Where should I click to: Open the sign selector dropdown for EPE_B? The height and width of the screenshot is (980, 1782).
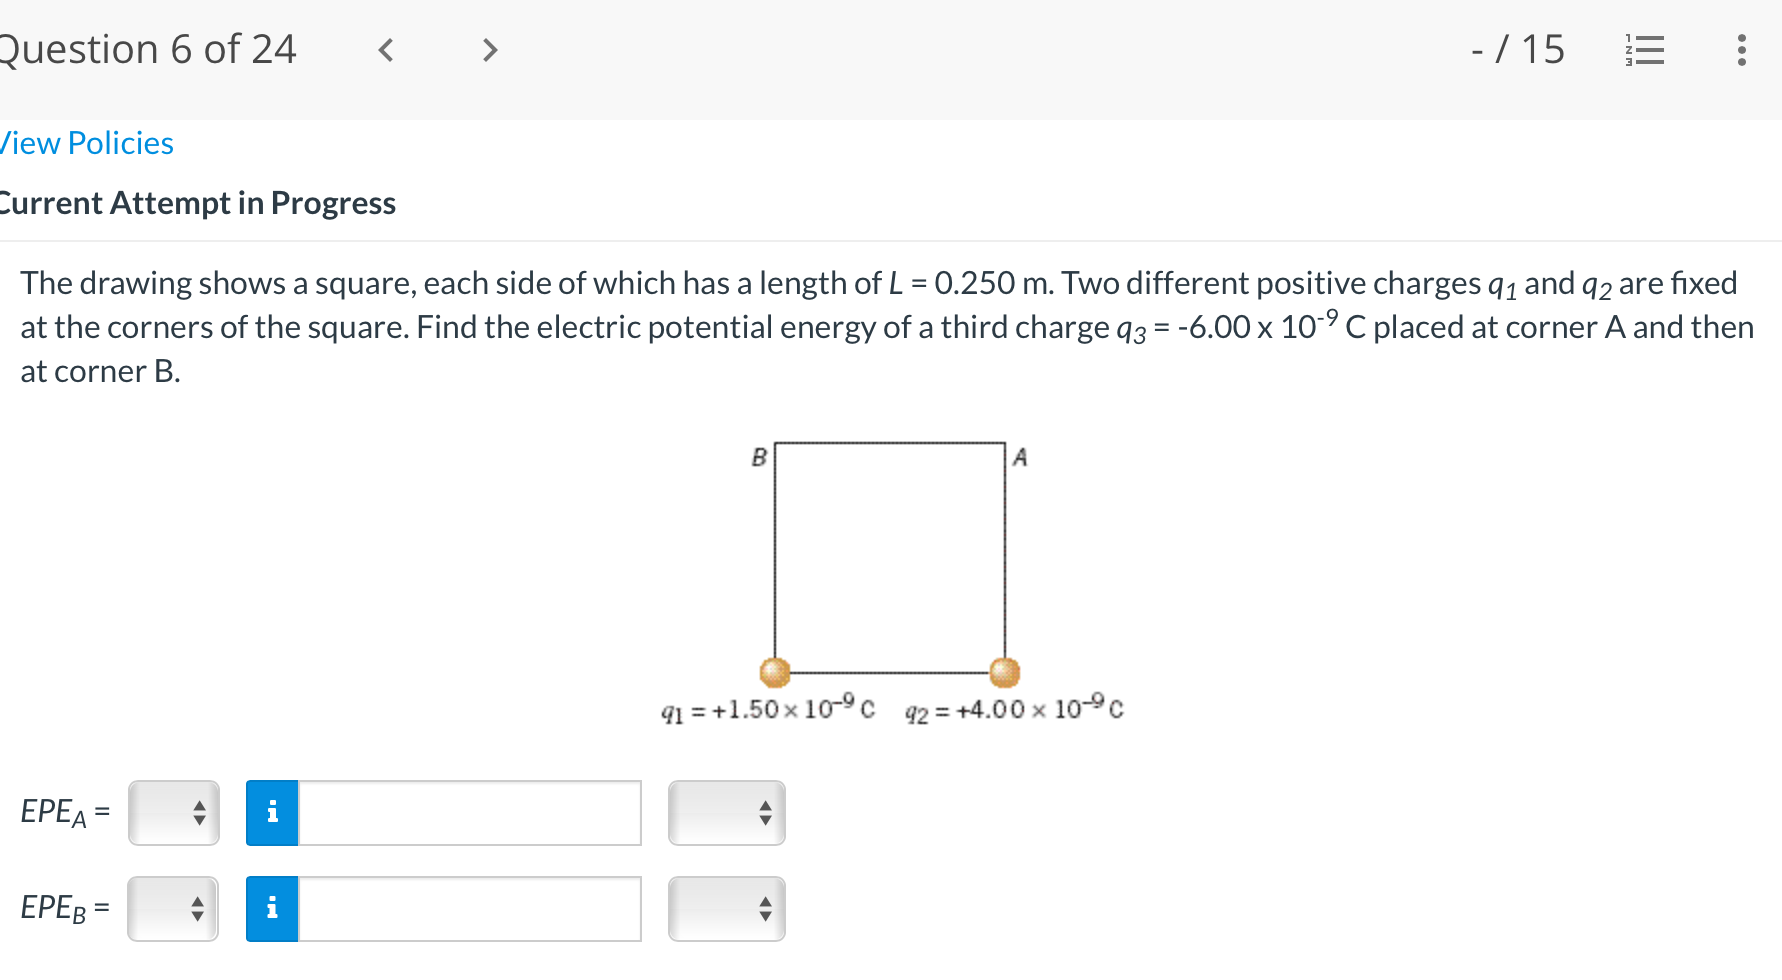pyautogui.click(x=173, y=909)
